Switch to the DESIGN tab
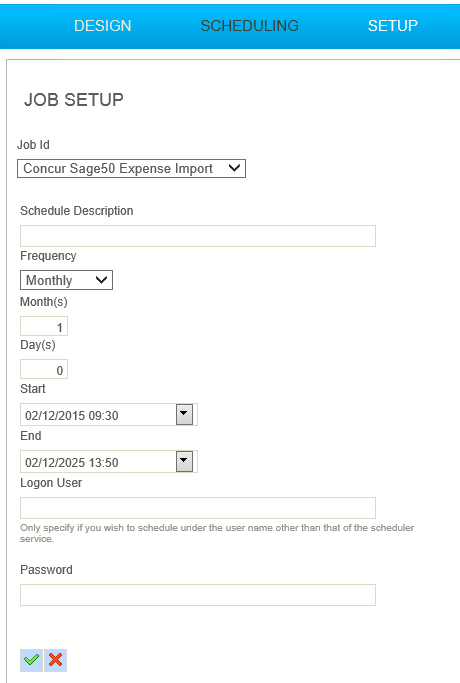 [102, 26]
